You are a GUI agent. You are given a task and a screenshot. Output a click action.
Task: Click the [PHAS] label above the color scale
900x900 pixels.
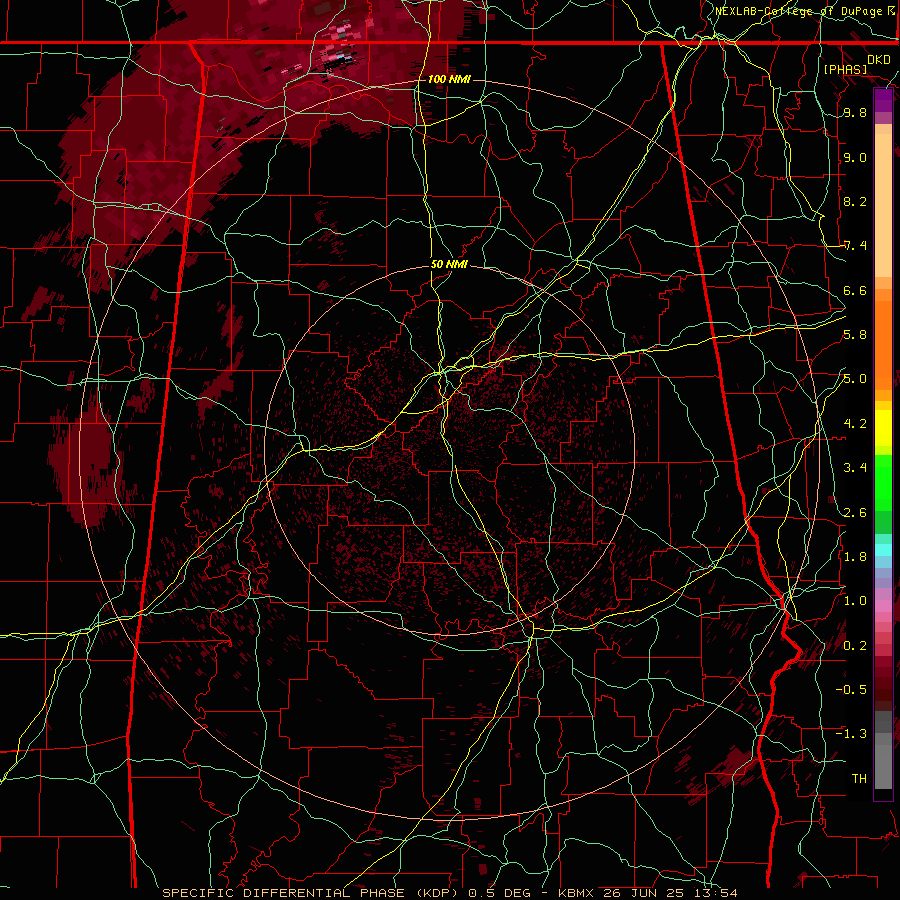[x=845, y=69]
